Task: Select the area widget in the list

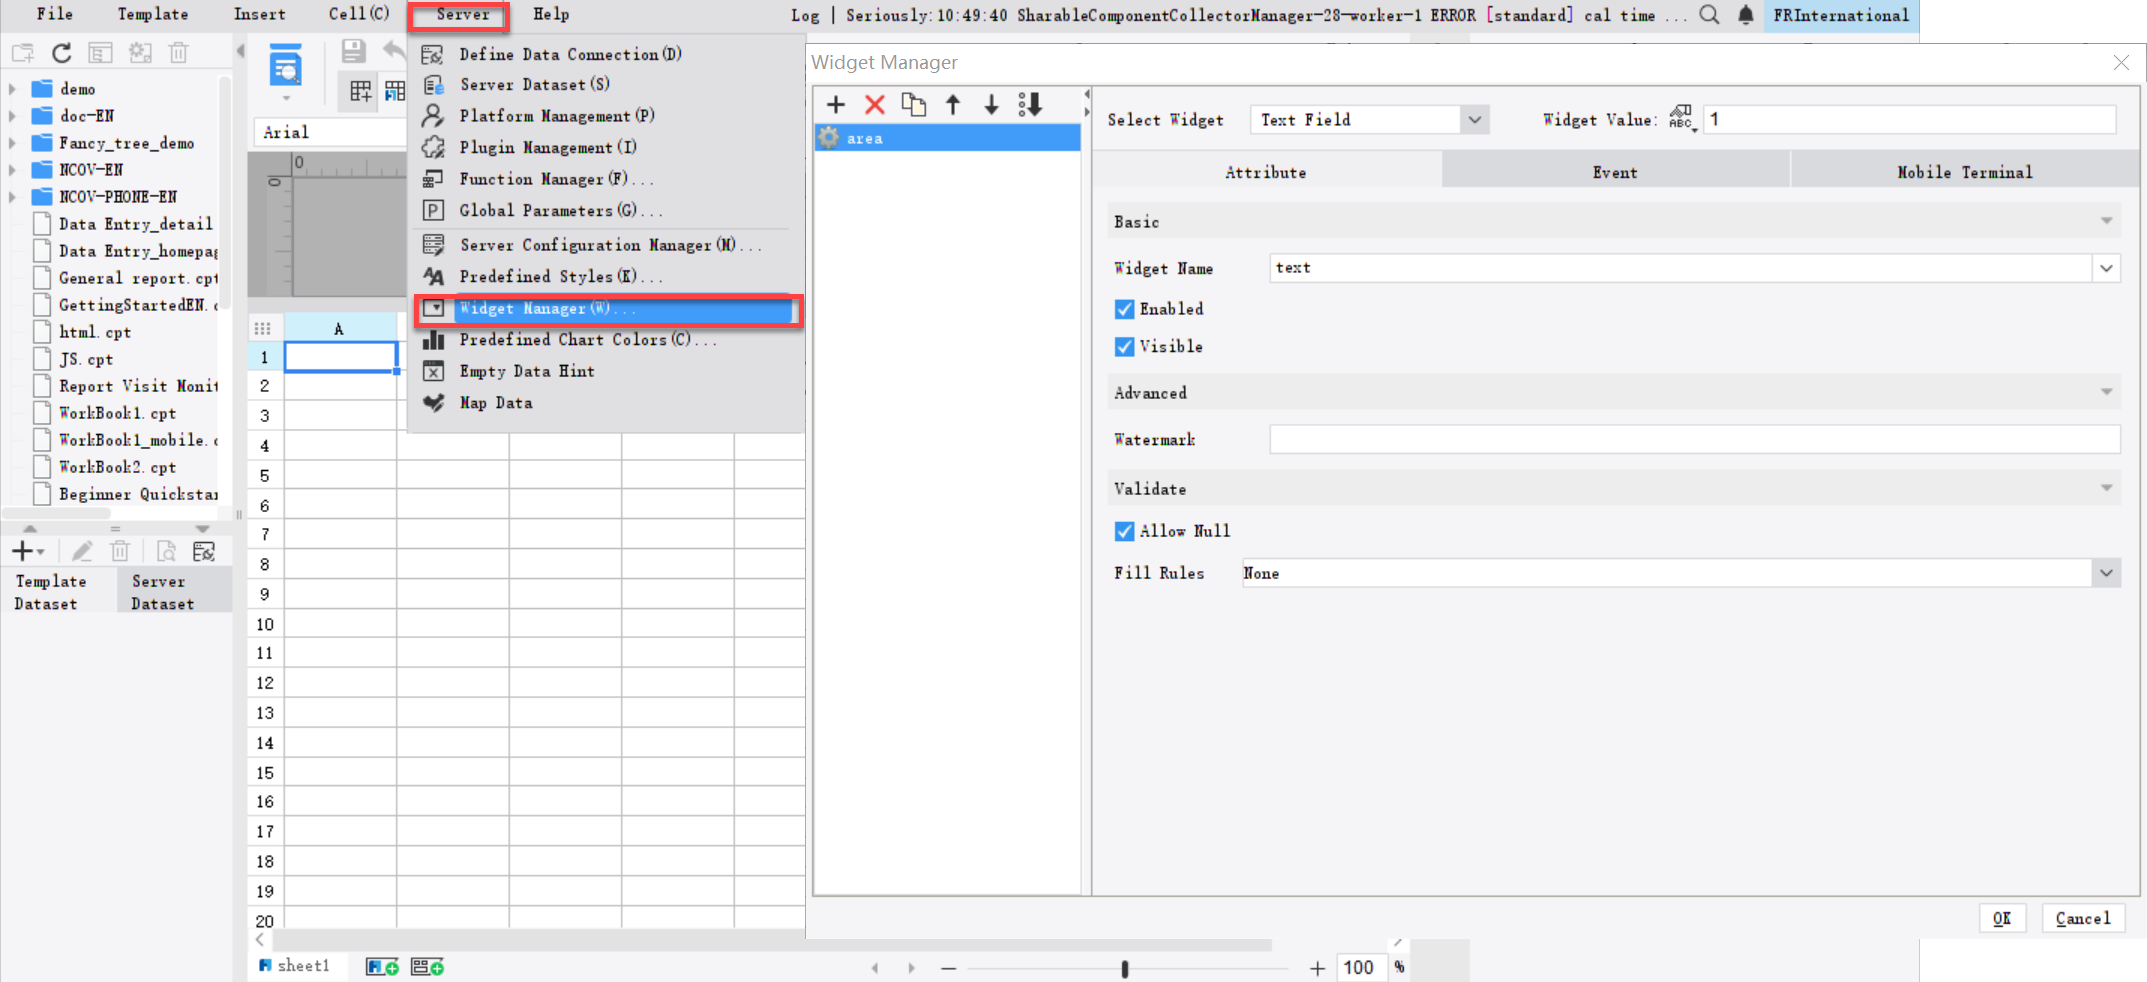Action: [947, 138]
